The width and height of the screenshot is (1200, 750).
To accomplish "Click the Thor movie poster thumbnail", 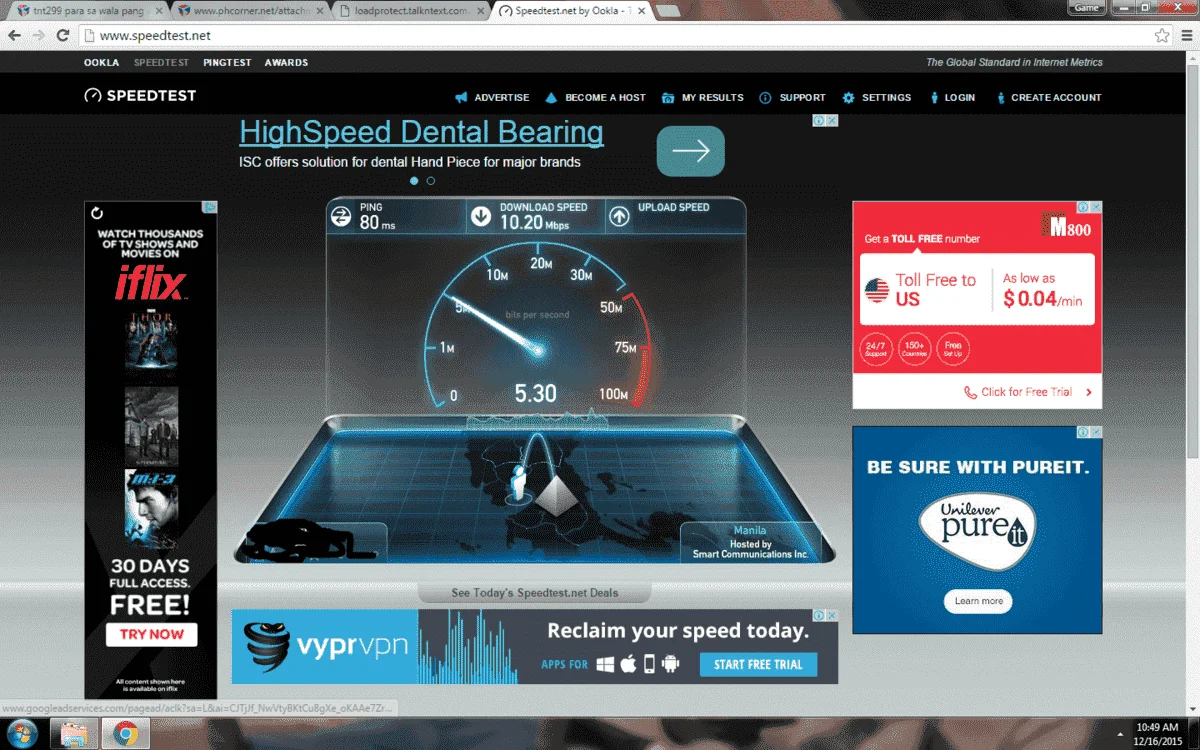I will (151, 343).
